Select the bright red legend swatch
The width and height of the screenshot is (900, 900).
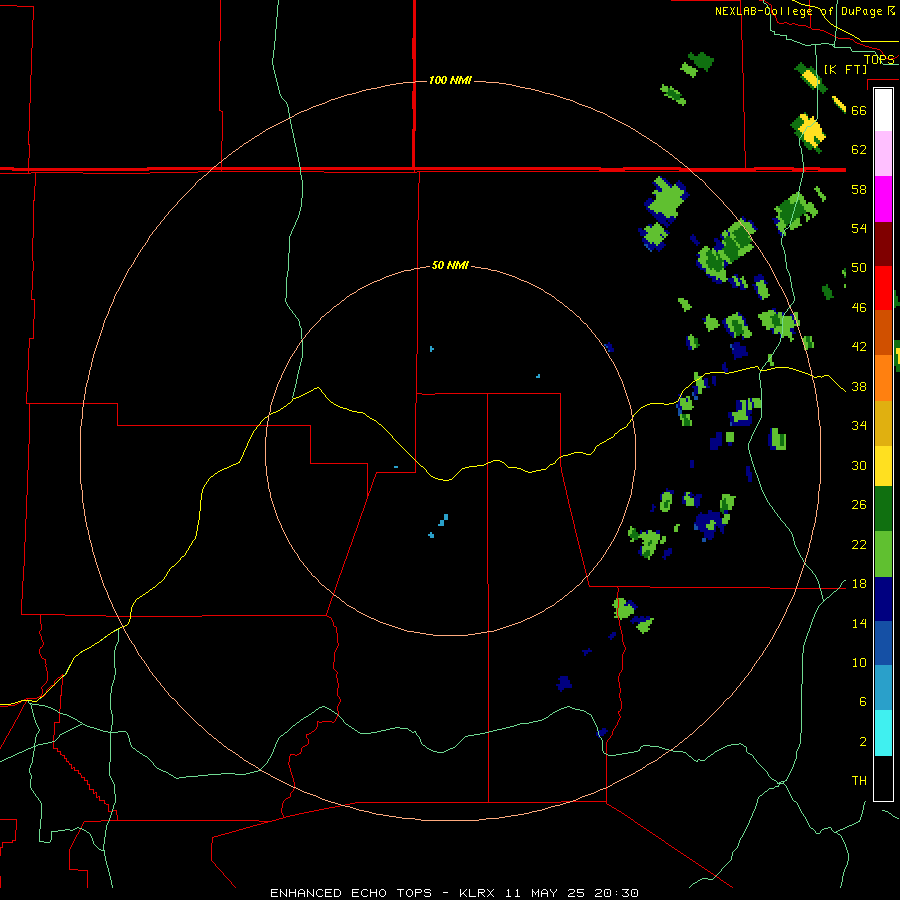tap(883, 288)
